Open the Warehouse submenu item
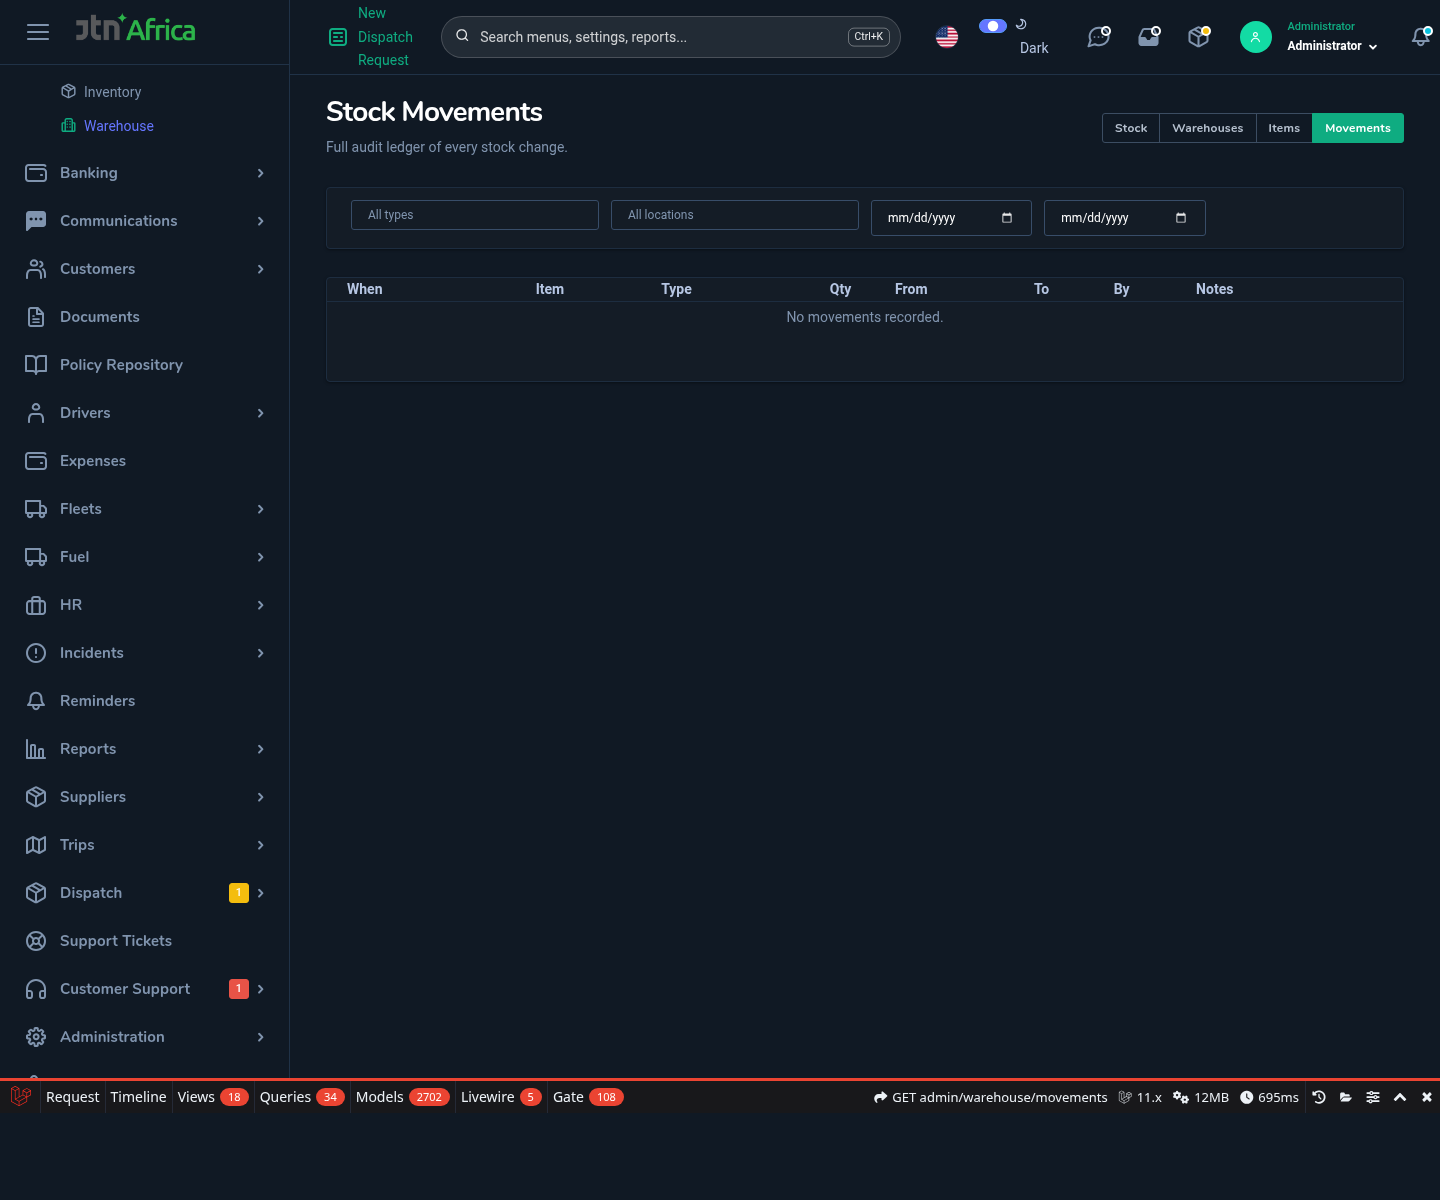The height and width of the screenshot is (1200, 1440). click(x=118, y=126)
